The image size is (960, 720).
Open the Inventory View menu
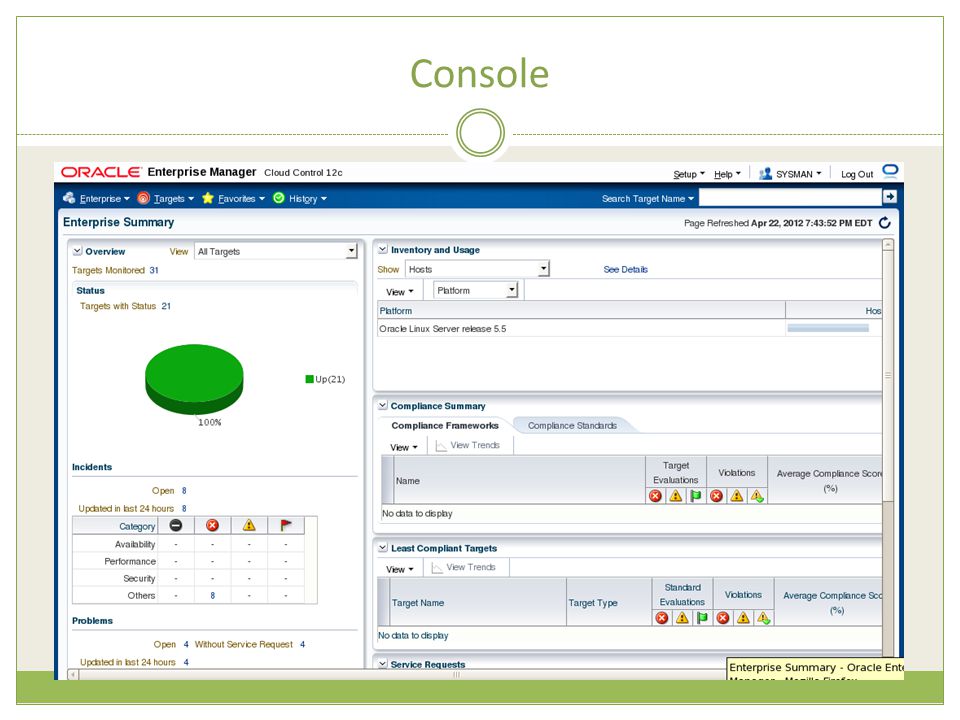coord(400,292)
